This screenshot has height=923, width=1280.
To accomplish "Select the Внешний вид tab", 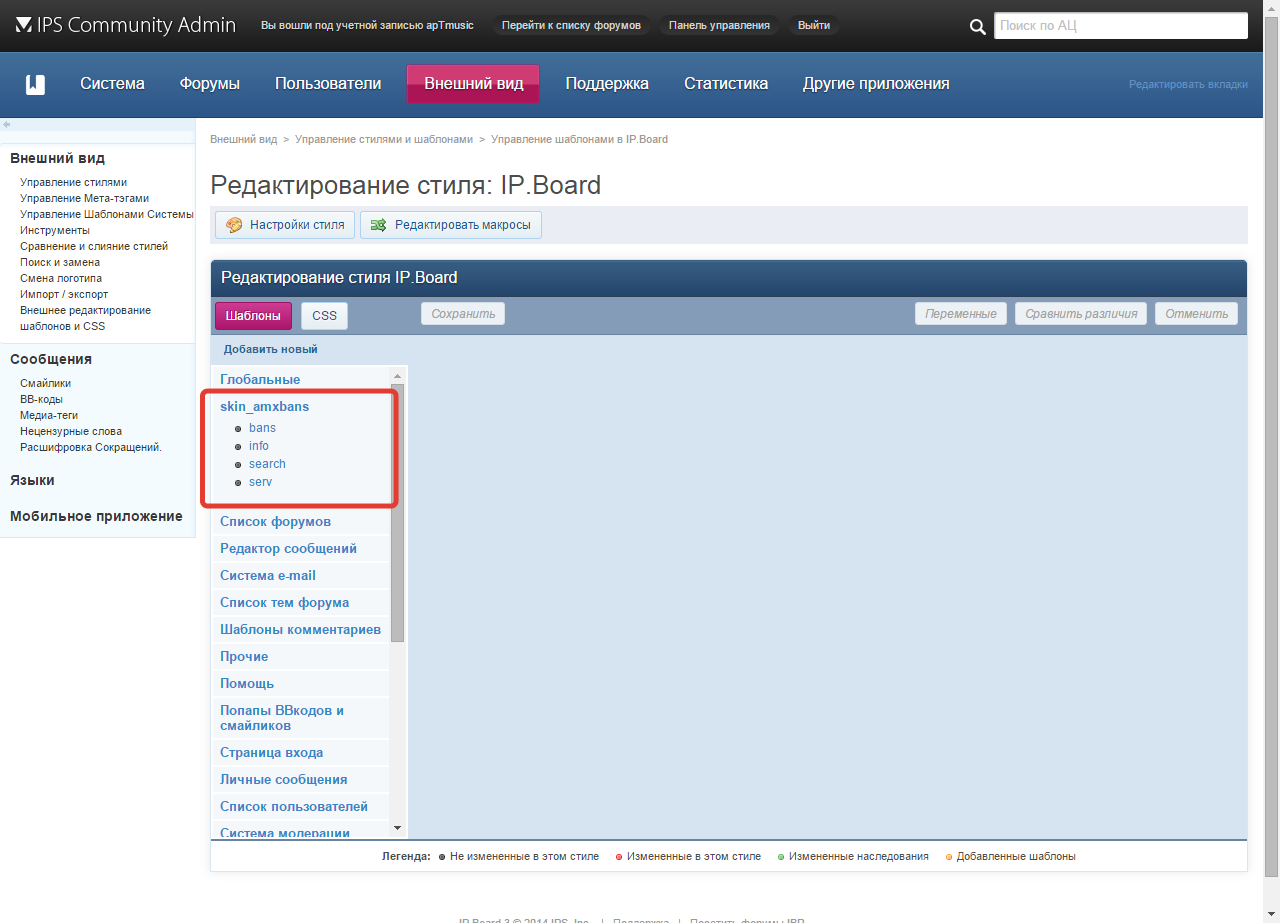I will [473, 84].
